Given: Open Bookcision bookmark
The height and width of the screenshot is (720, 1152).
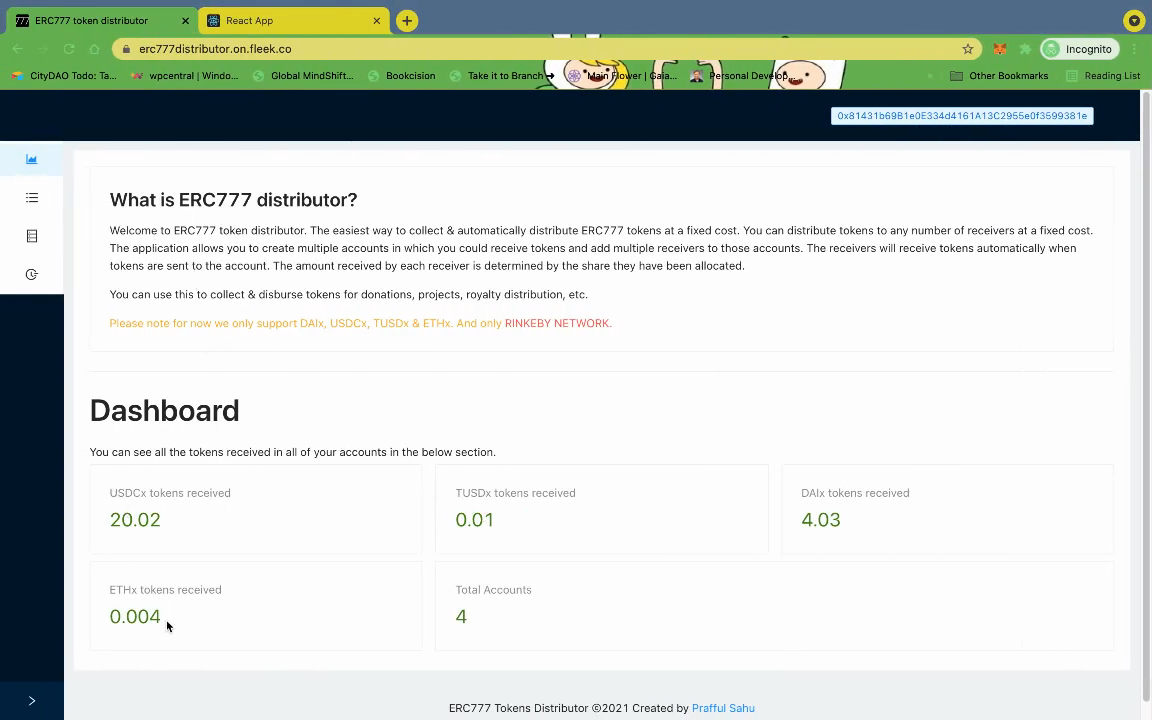Looking at the screenshot, I should click(402, 76).
